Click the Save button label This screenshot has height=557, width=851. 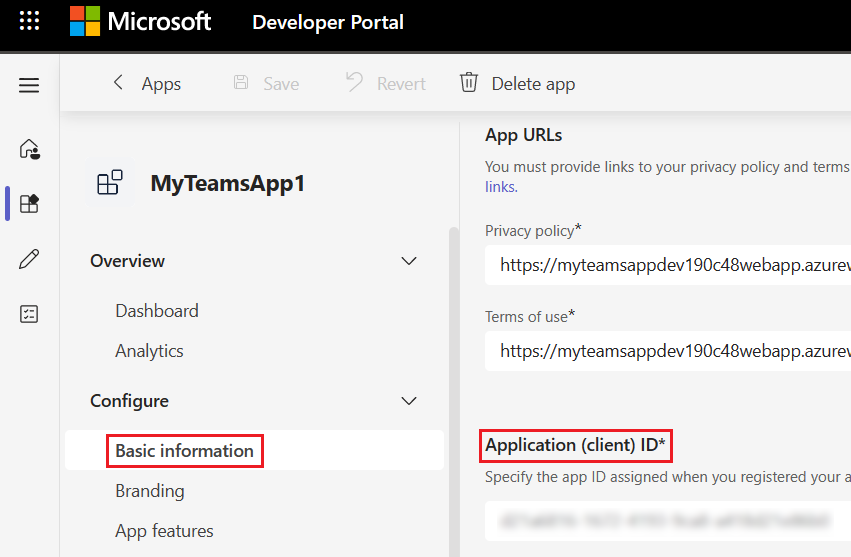coord(281,84)
